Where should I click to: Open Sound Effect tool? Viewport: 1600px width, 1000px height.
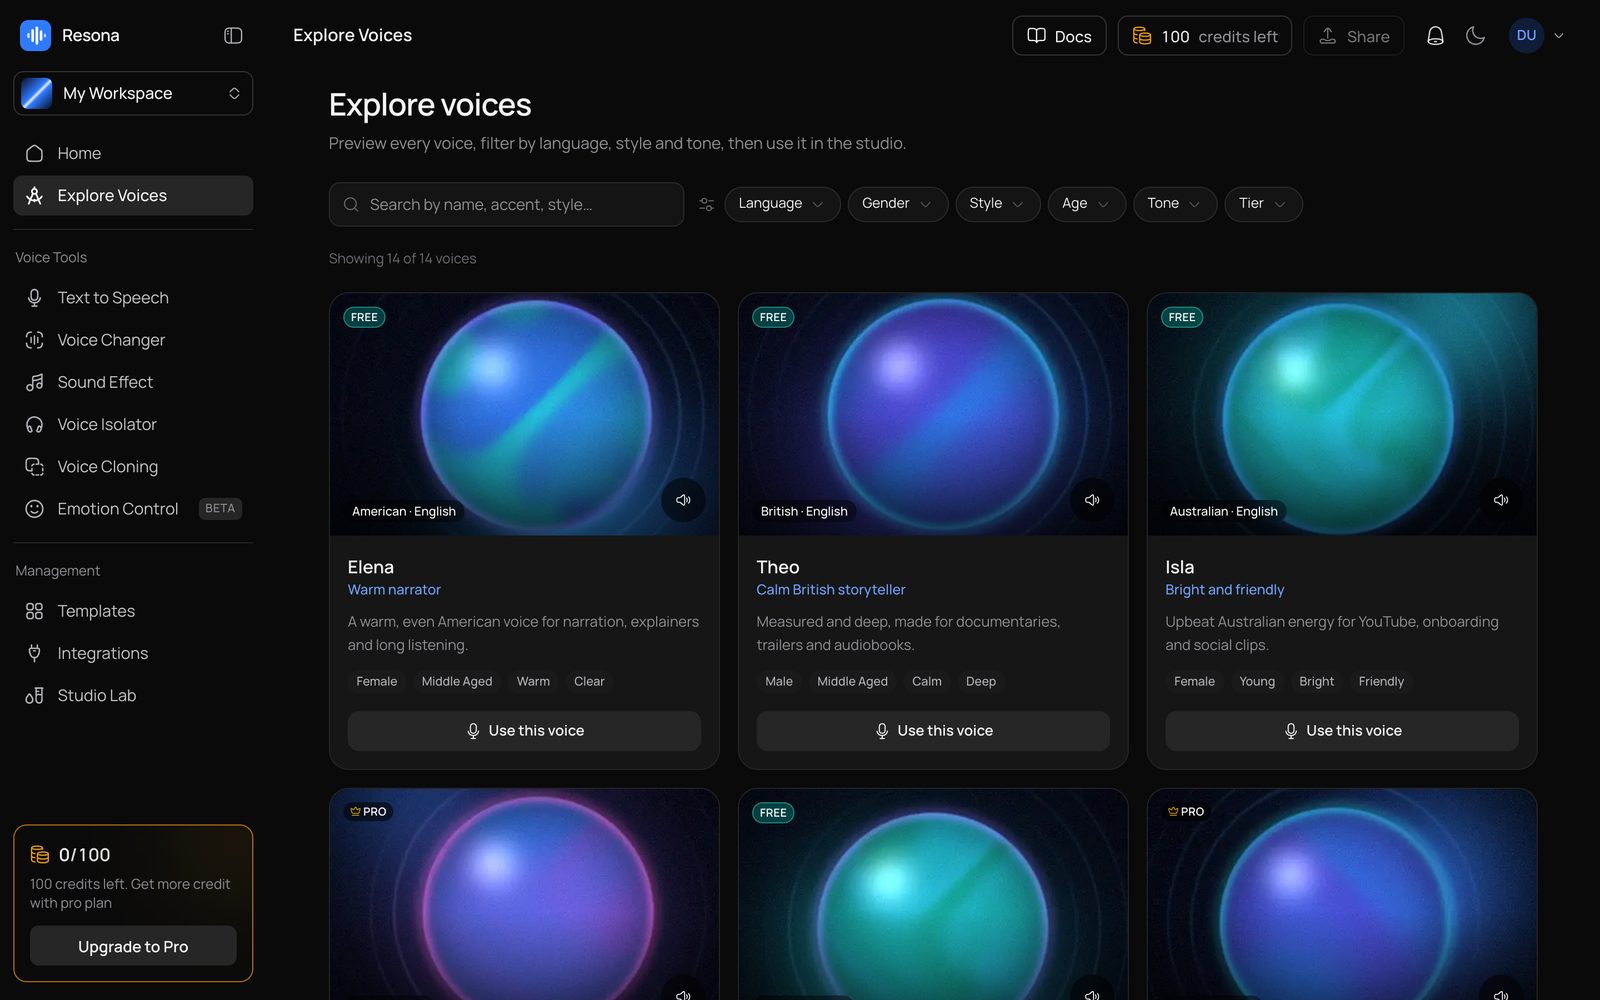(x=133, y=382)
